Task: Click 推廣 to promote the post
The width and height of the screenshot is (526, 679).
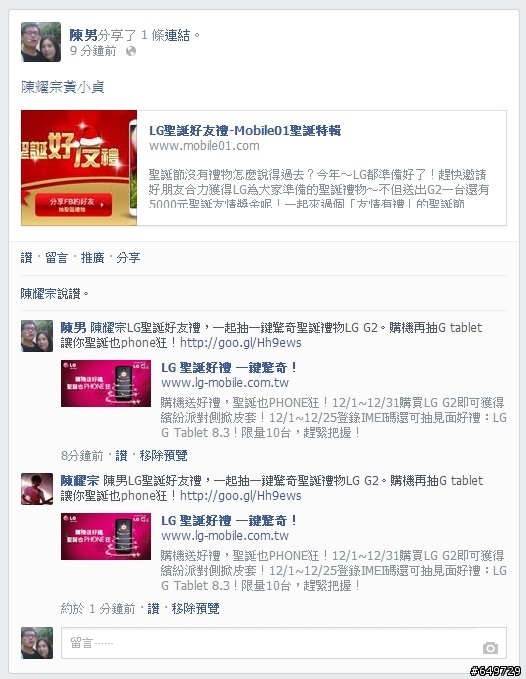Action: point(93,258)
